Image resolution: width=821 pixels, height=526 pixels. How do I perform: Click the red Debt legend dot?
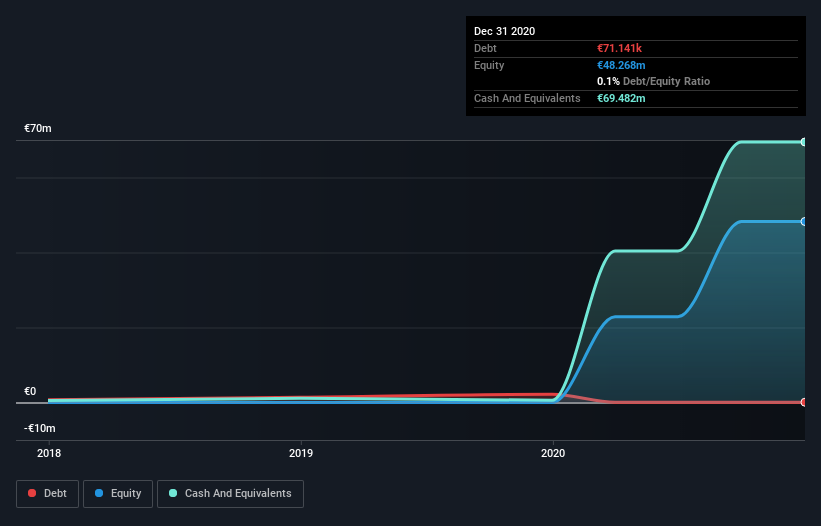[x=32, y=493]
